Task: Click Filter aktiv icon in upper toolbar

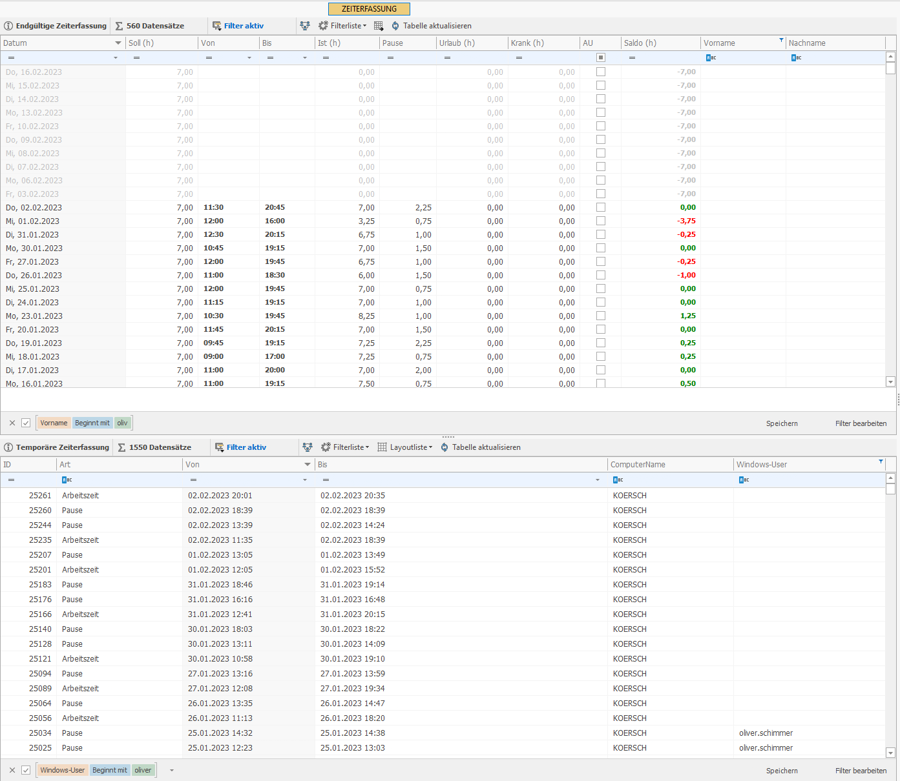Action: pyautogui.click(x=216, y=26)
